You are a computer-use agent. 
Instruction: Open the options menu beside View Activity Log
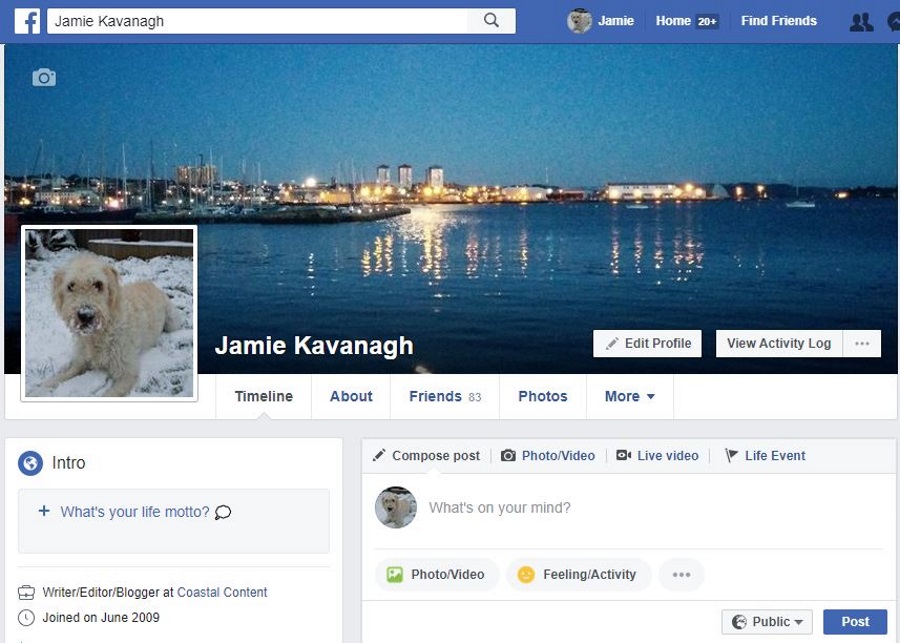click(862, 343)
